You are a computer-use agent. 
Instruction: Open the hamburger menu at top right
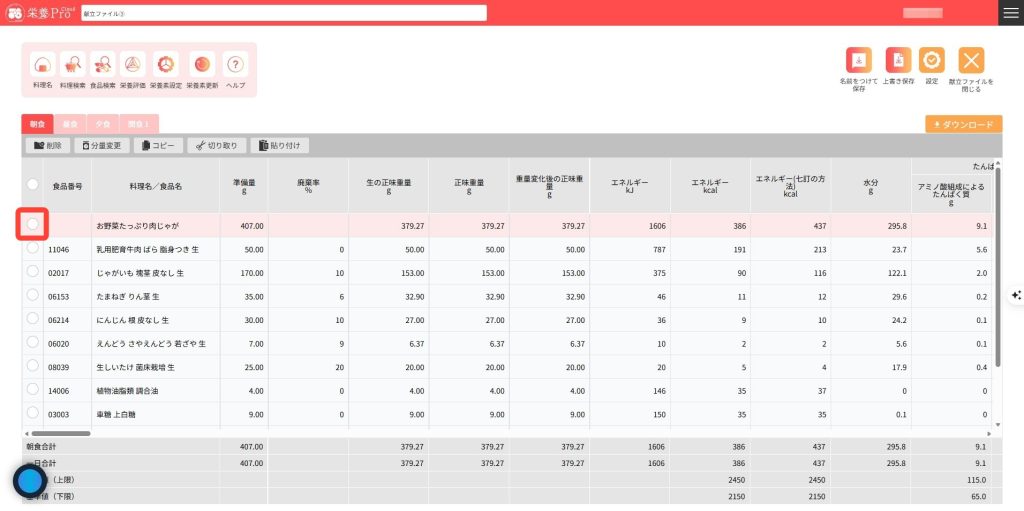1010,12
